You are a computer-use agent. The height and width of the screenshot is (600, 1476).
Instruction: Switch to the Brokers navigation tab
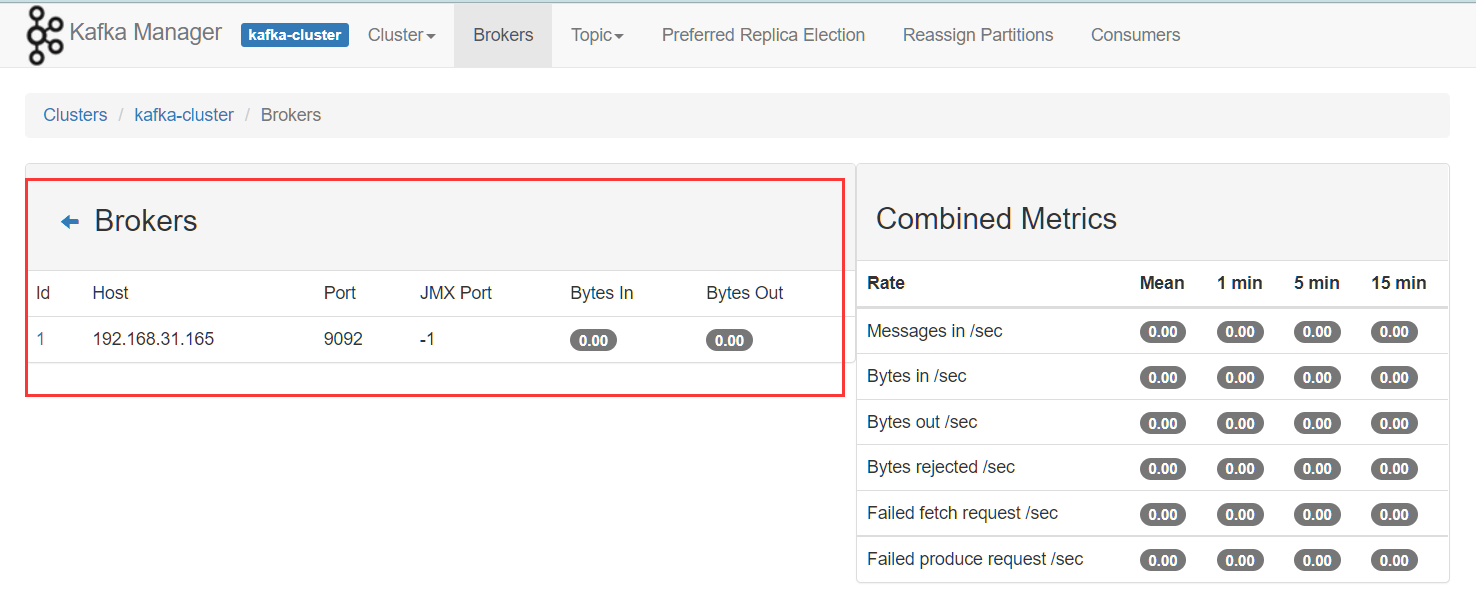[x=503, y=34]
